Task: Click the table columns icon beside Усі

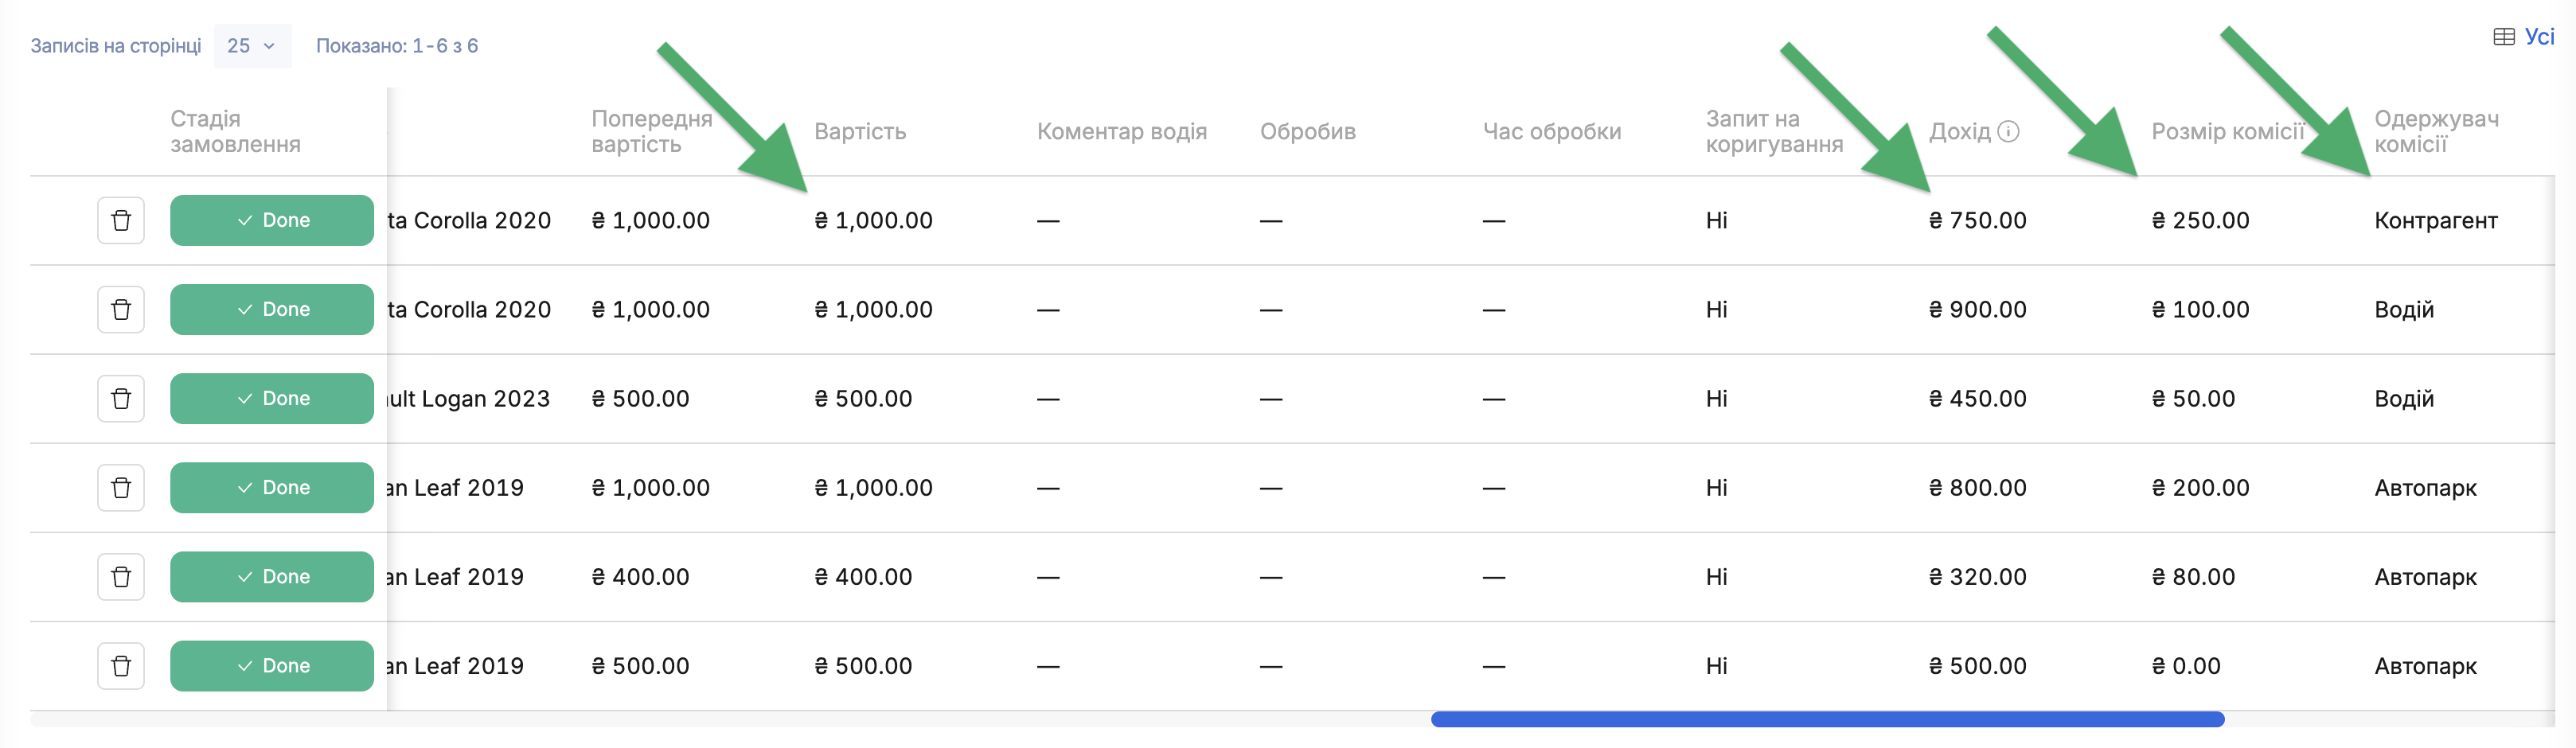Action: 2503,37
